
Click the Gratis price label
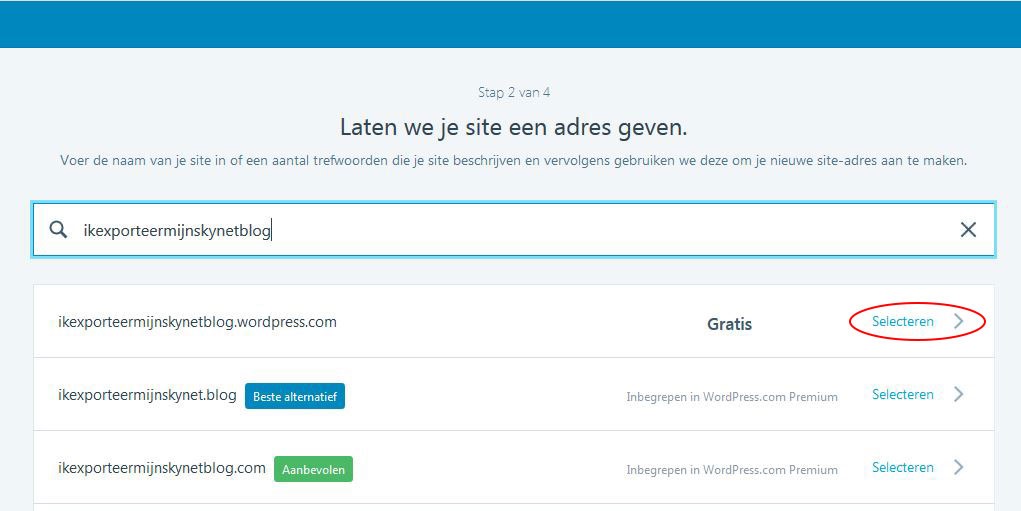pos(729,324)
